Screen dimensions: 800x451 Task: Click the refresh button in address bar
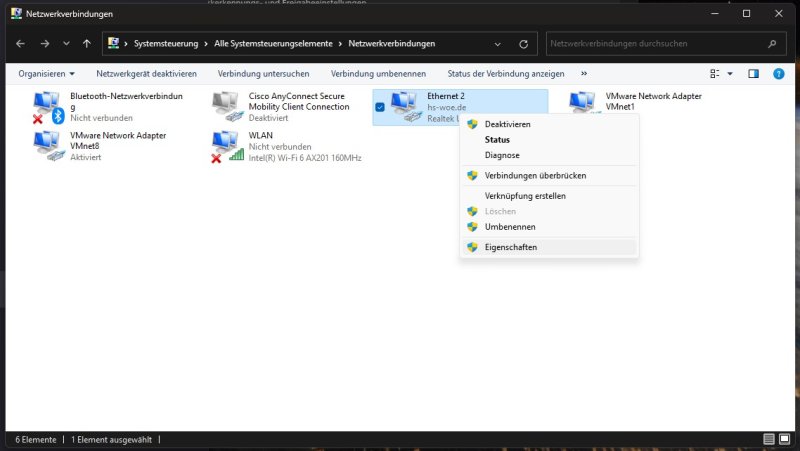coord(523,44)
